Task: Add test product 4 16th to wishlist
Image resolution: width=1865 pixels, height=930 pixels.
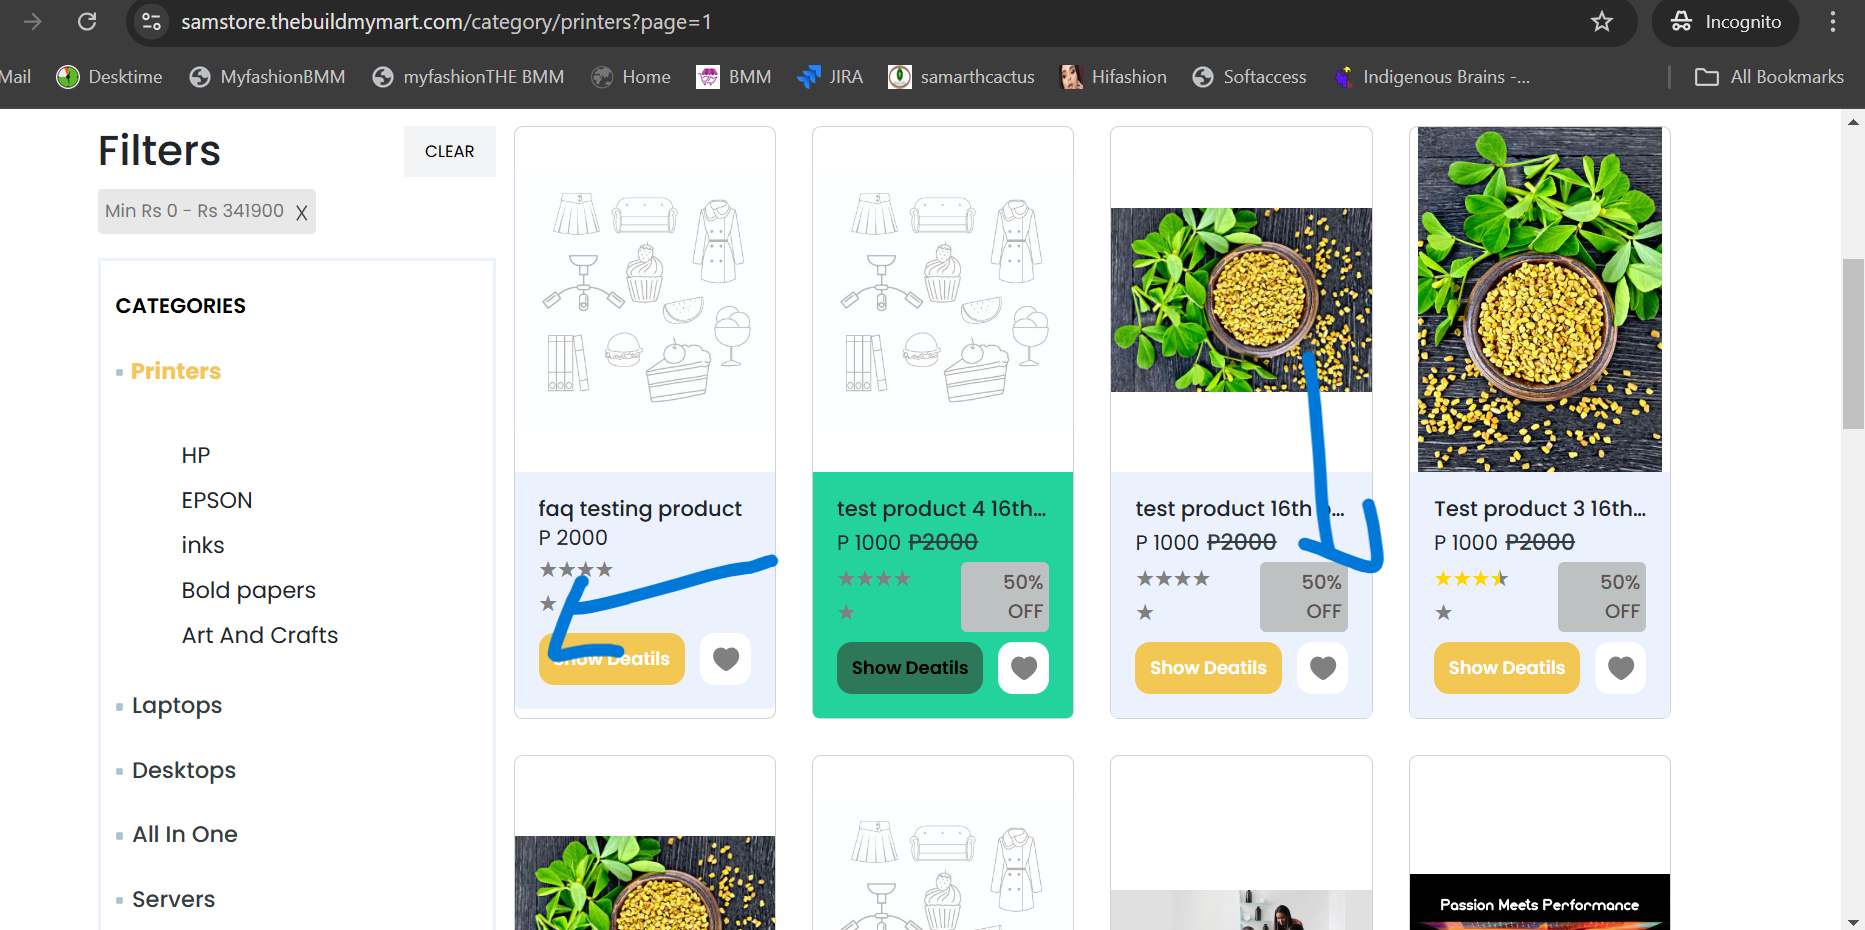Action: click(x=1024, y=668)
